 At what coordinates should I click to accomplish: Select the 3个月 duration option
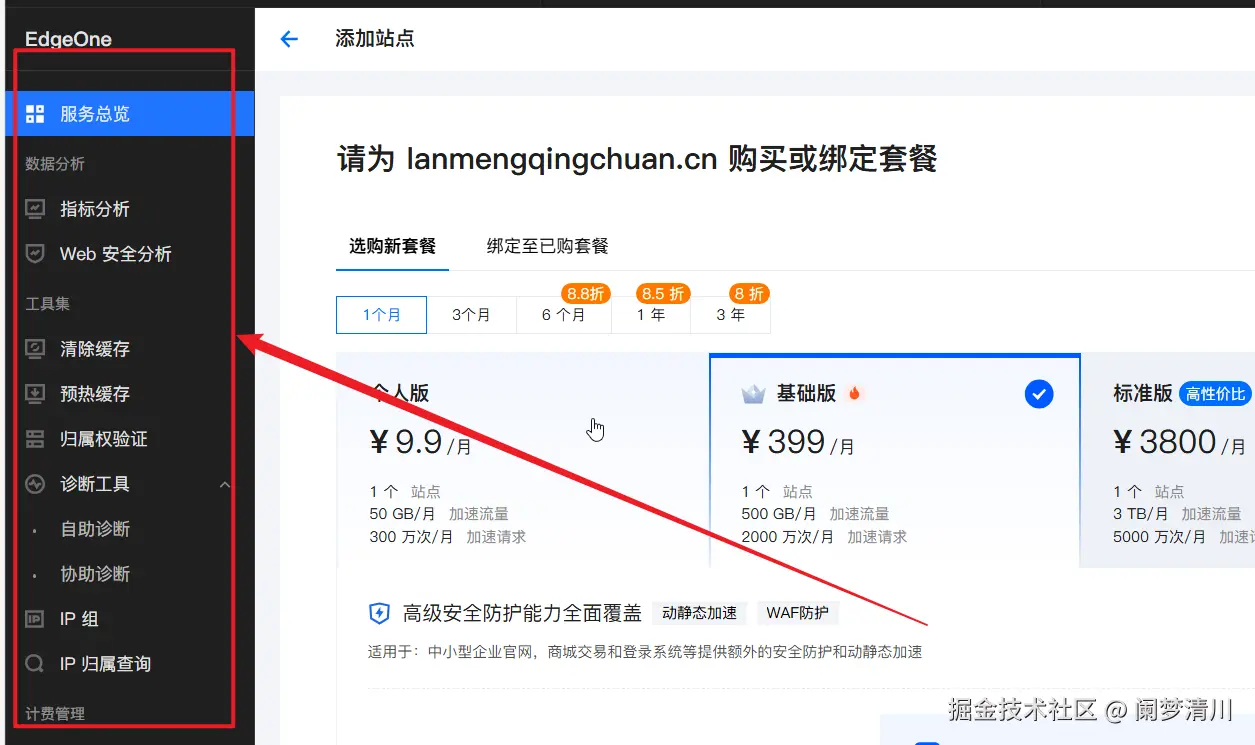(x=471, y=314)
